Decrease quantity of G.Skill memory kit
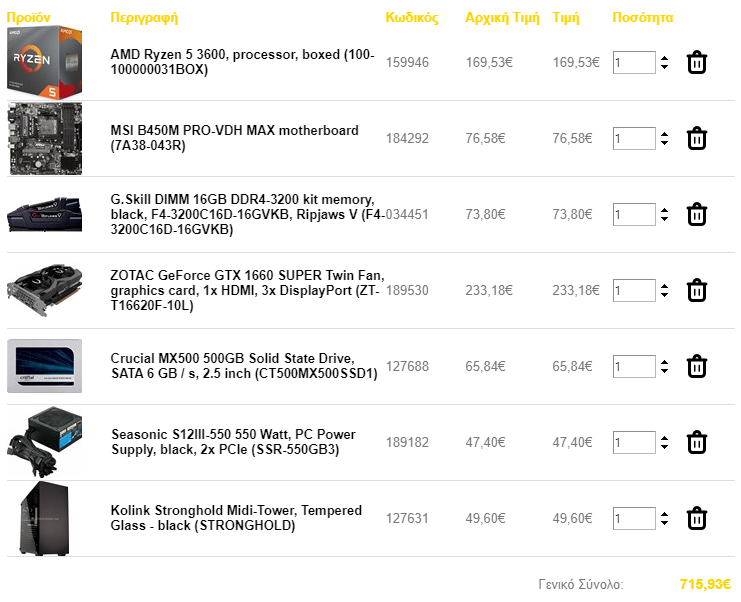This screenshot has height=602, width=741. tap(664, 219)
